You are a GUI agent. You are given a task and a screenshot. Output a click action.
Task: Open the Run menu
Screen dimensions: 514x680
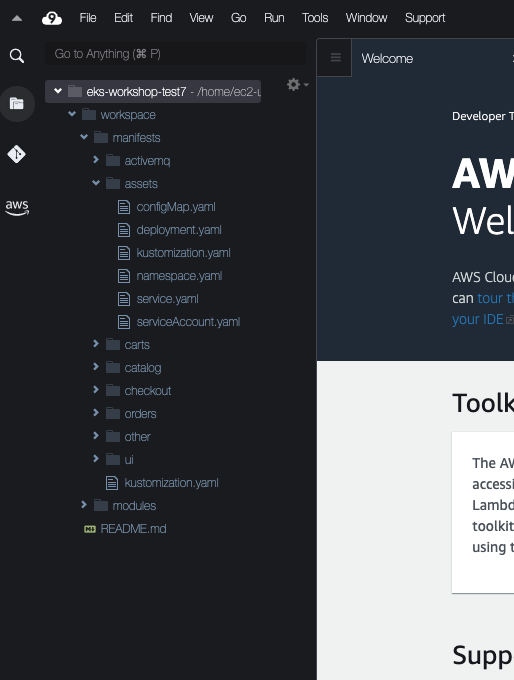(x=274, y=18)
